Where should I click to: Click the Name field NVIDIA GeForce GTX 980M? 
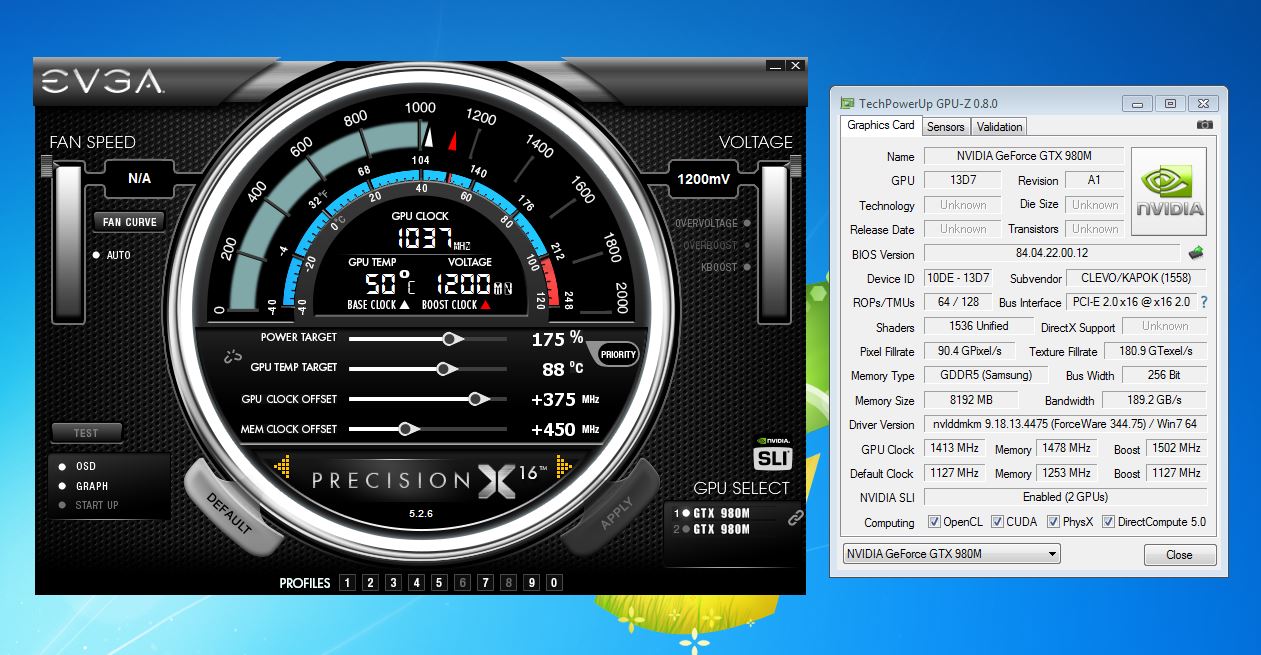[1024, 156]
